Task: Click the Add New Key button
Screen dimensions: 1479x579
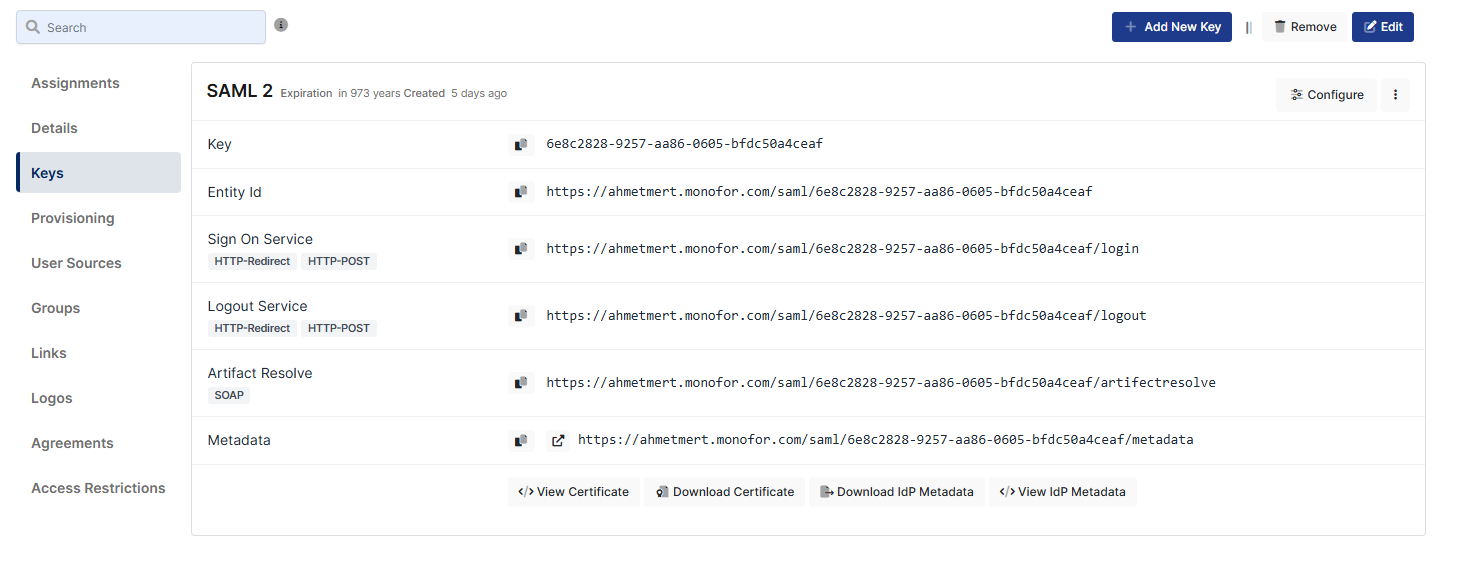Action: pos(1172,27)
